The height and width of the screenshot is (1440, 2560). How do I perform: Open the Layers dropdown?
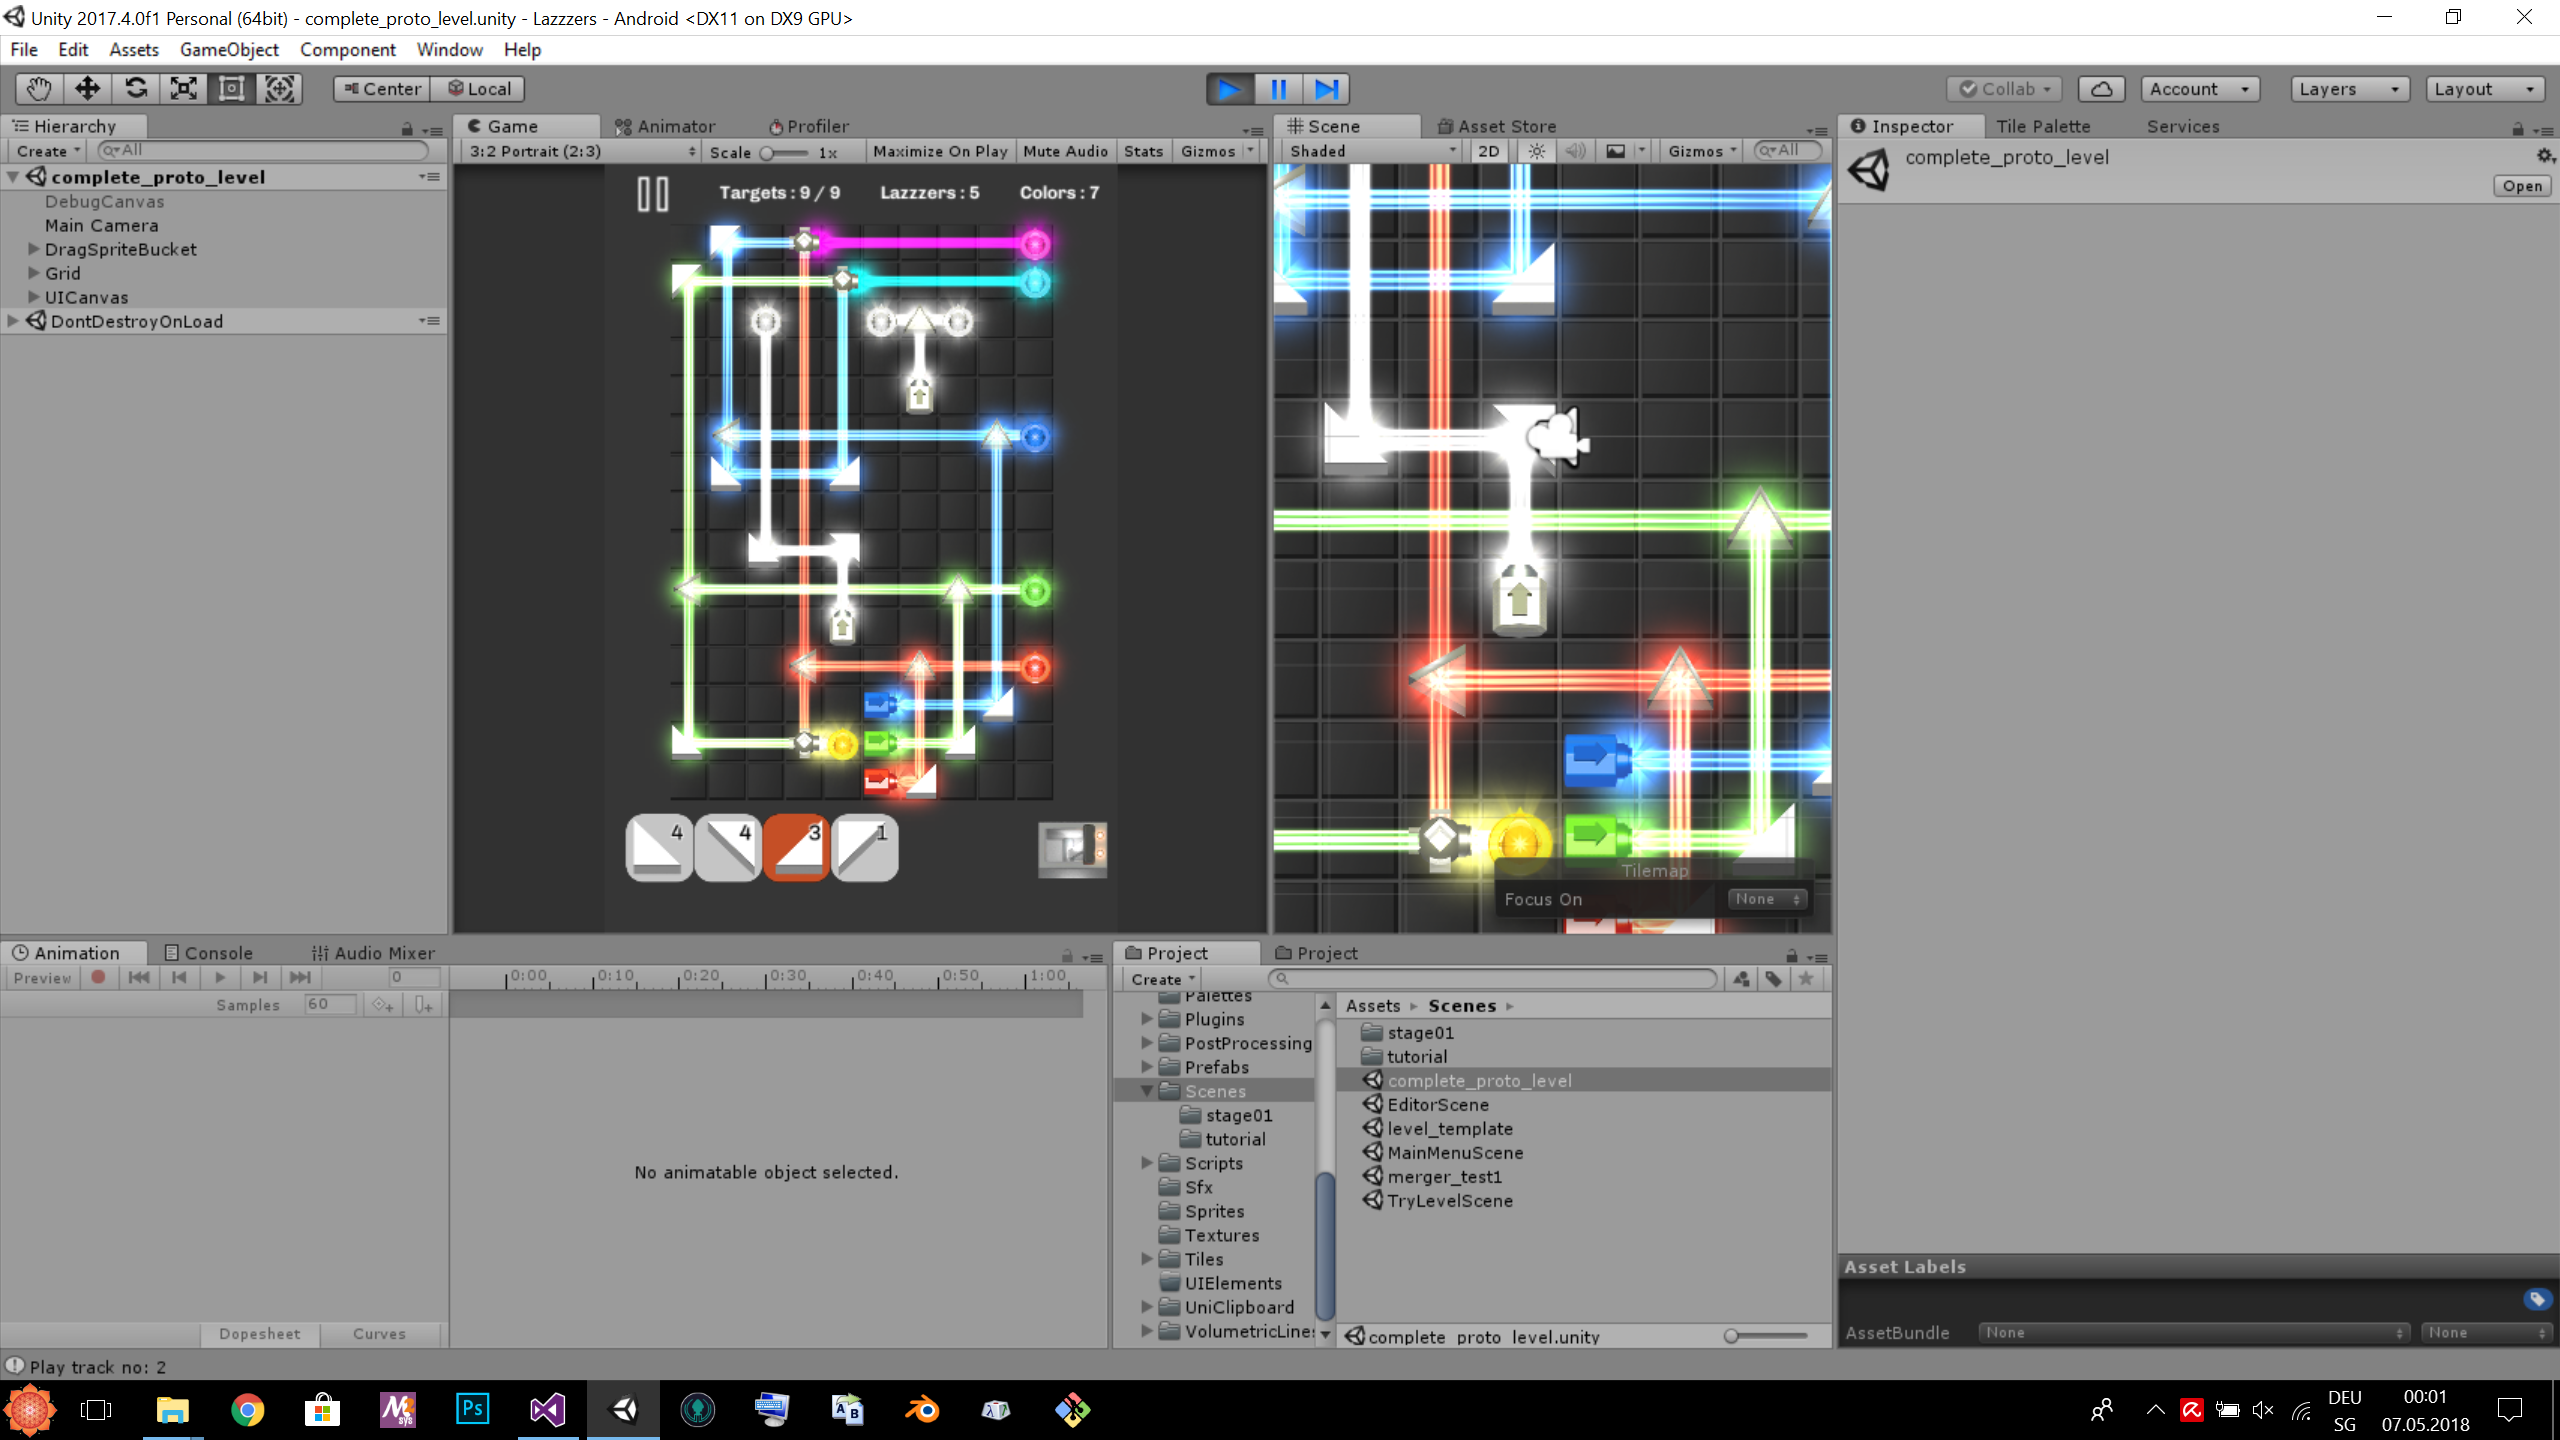(2348, 89)
